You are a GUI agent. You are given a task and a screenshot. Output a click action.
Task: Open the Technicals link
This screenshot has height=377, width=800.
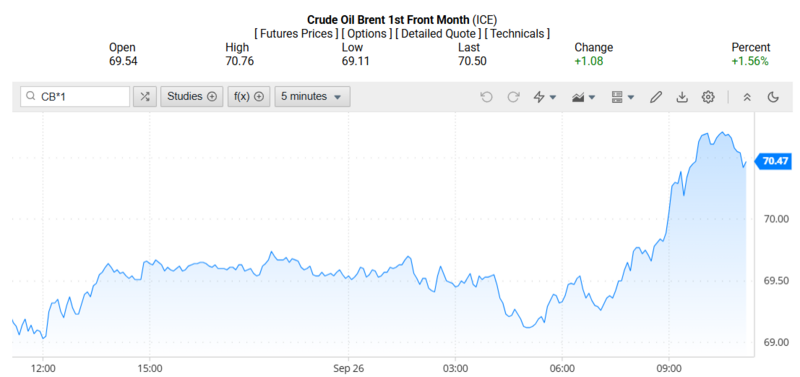click(x=517, y=34)
